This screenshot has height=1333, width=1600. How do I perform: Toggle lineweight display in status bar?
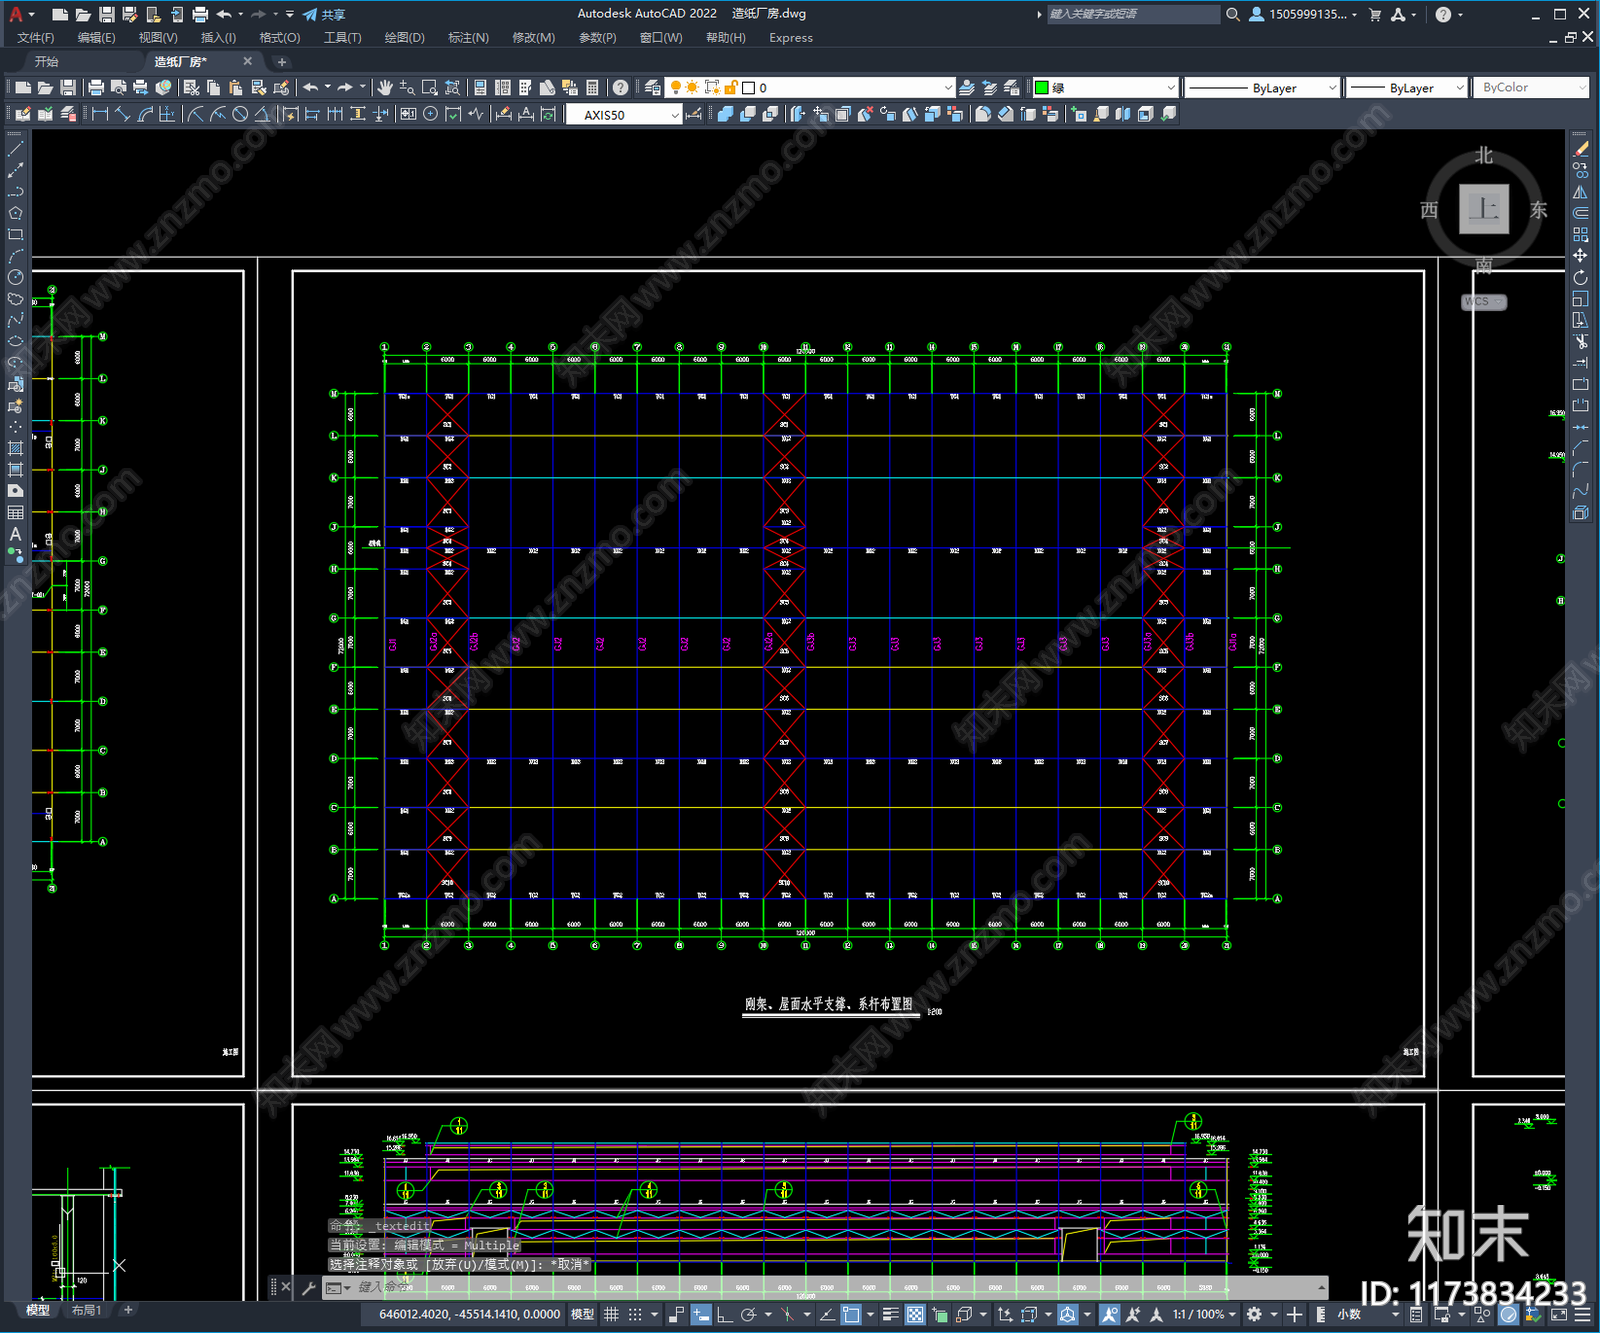pyautogui.click(x=890, y=1314)
